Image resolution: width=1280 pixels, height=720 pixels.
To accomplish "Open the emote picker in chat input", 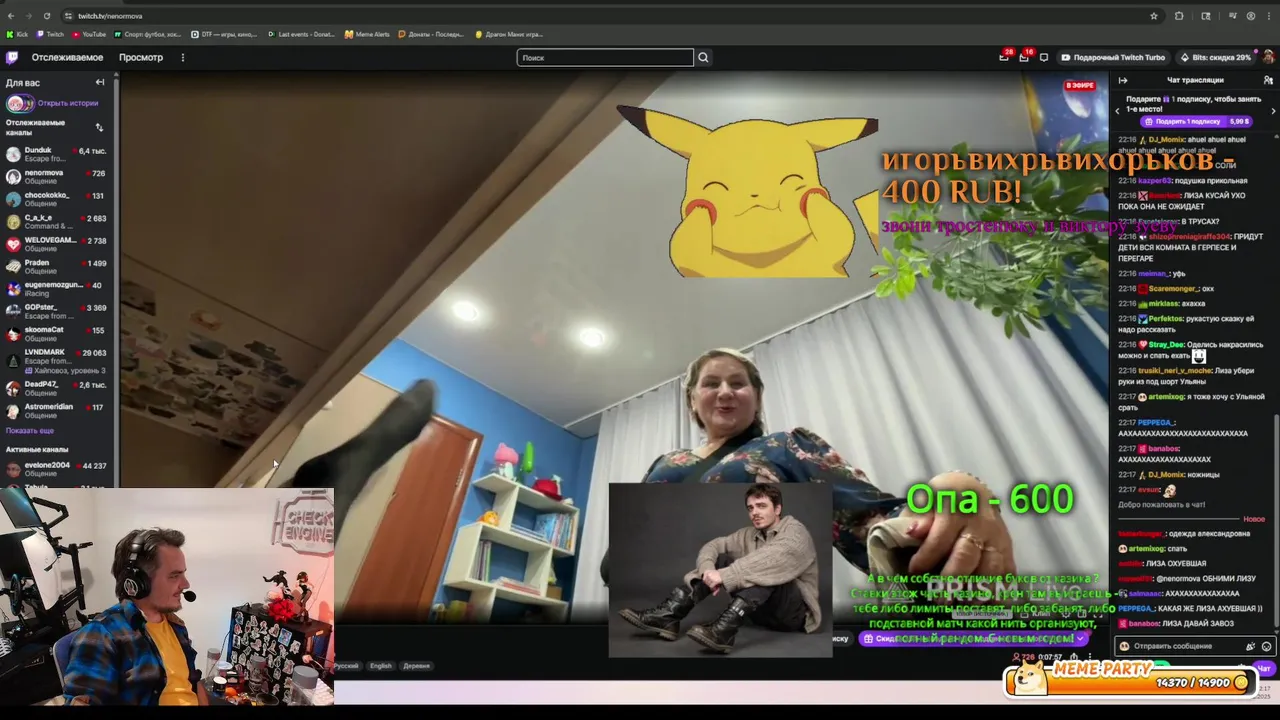I will (1267, 646).
